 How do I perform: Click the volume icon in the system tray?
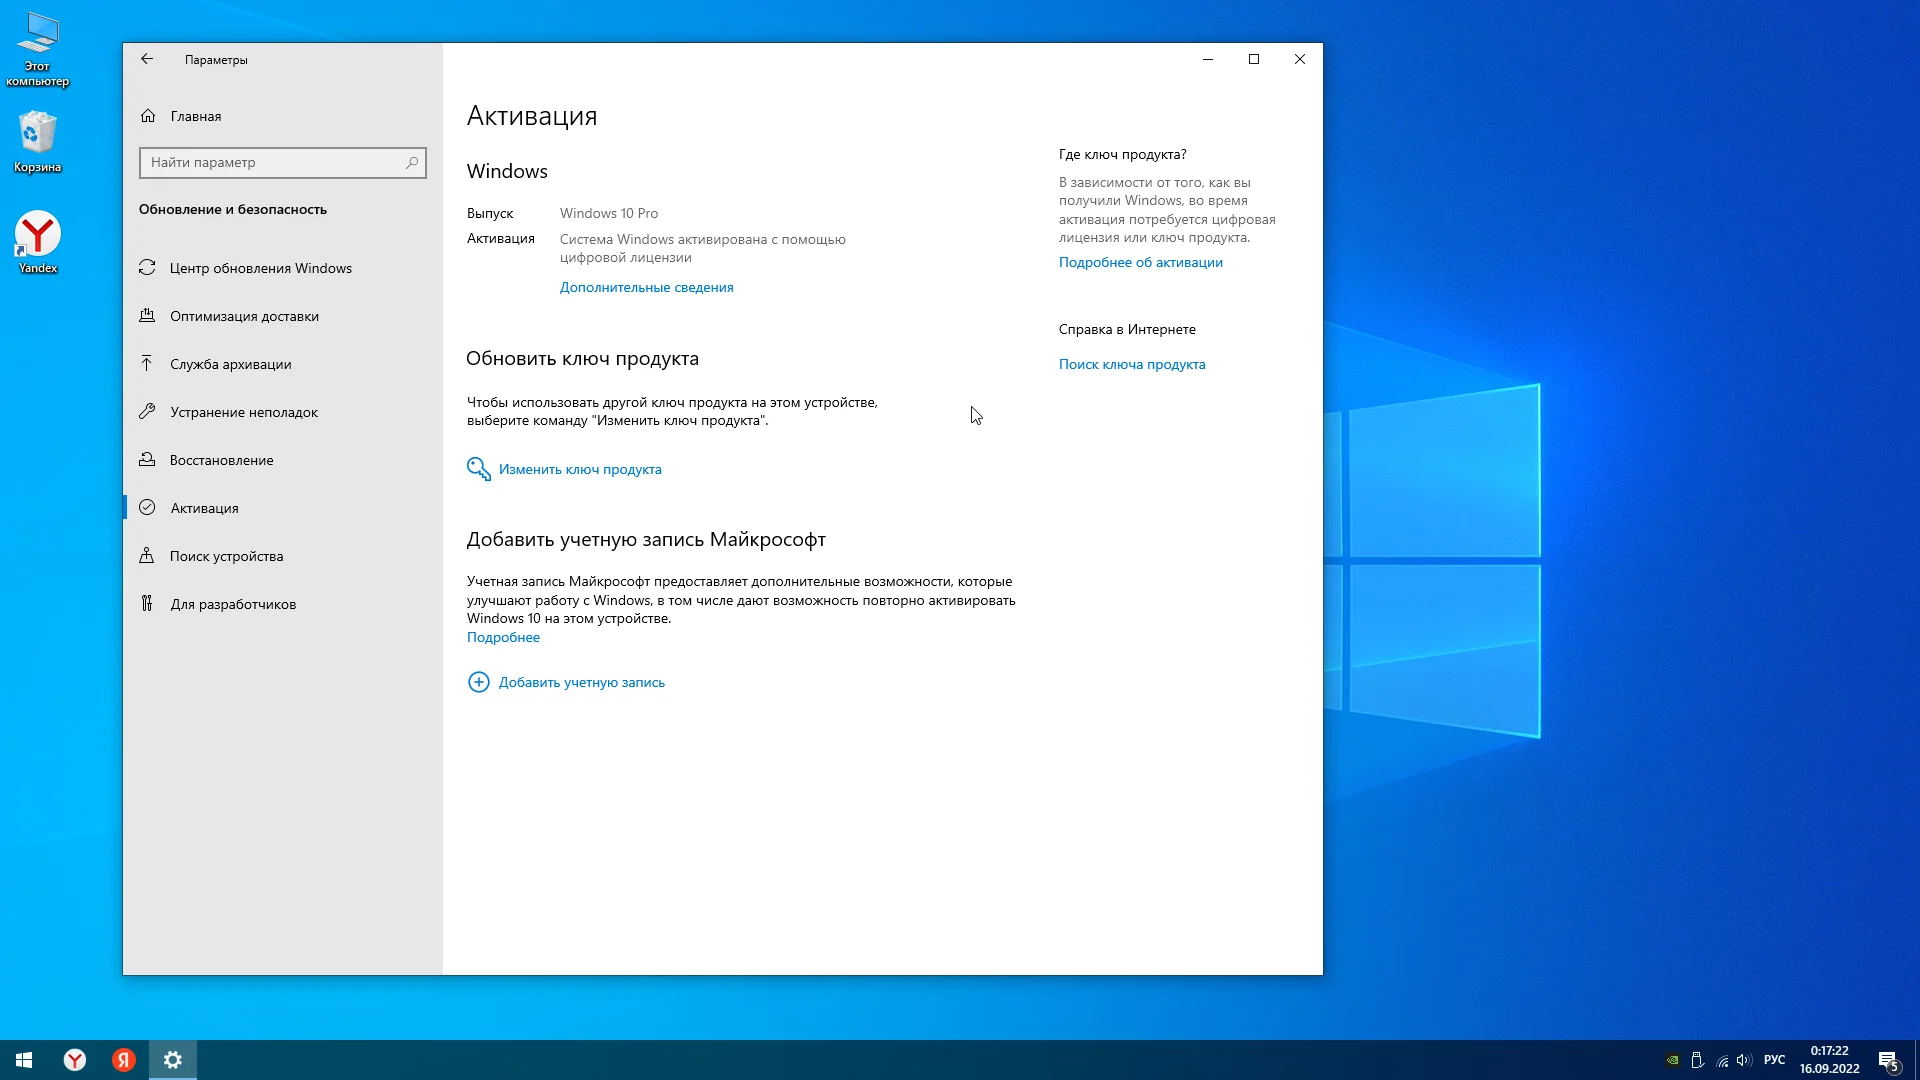tap(1744, 1060)
